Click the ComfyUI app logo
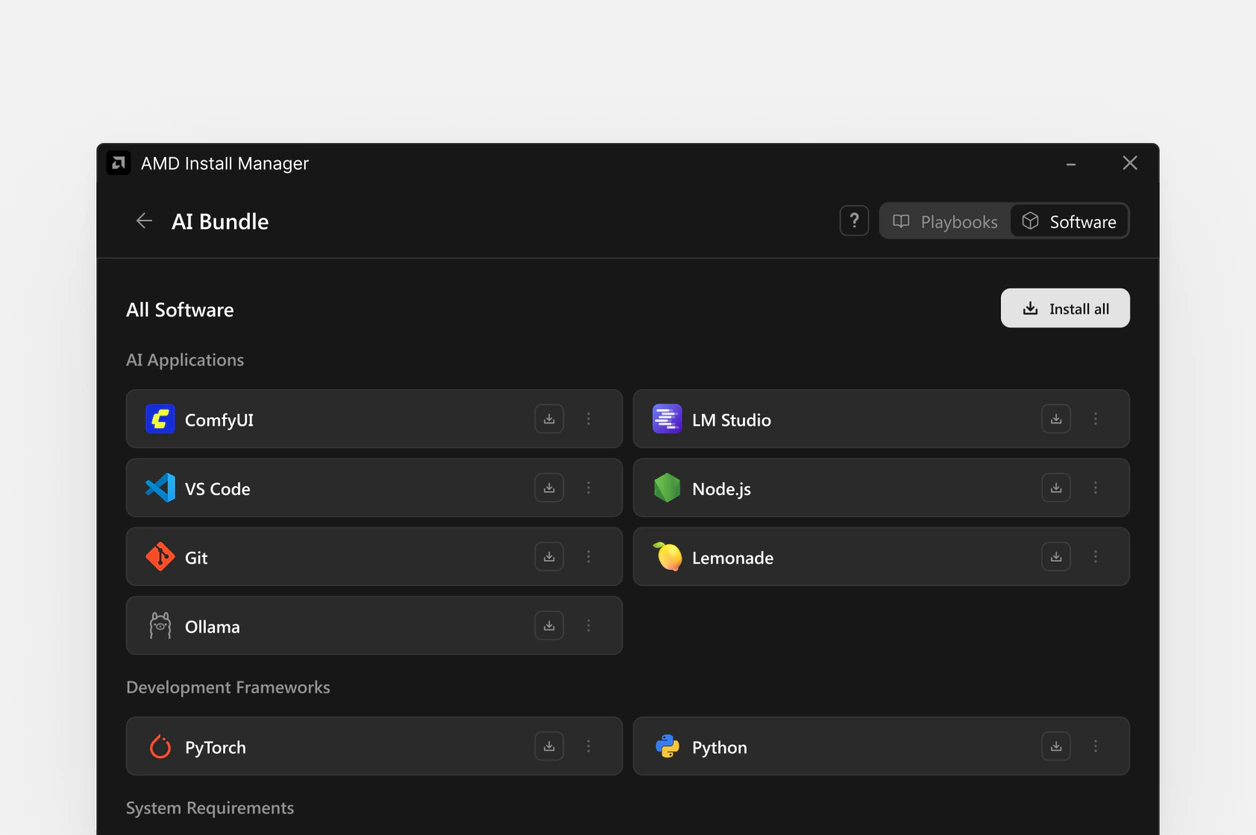 160,419
